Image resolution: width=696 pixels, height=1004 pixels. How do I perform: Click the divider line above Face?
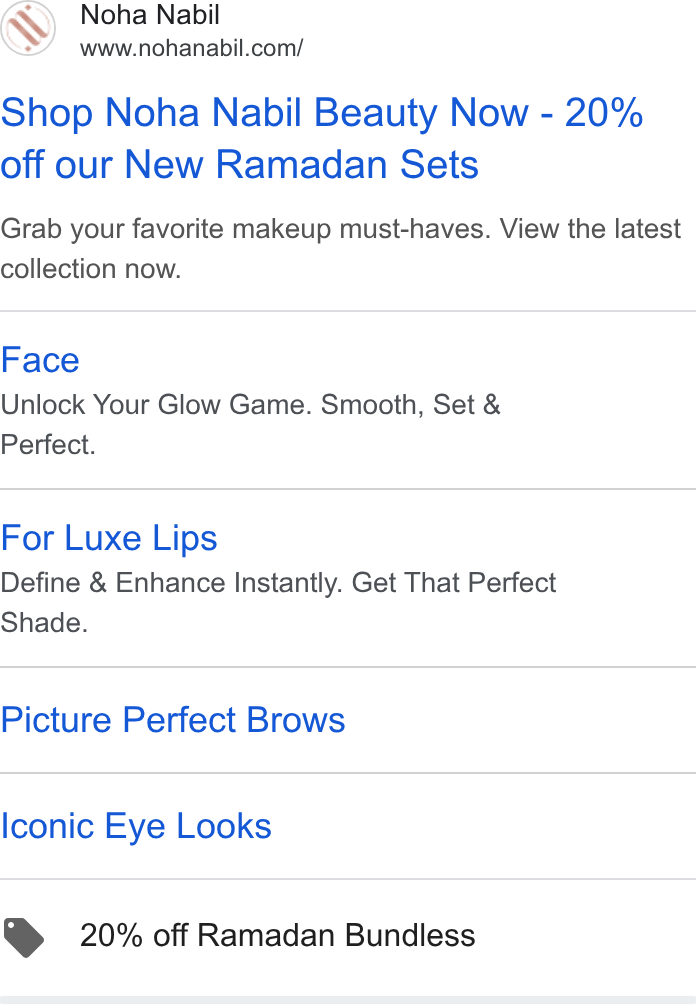348,311
